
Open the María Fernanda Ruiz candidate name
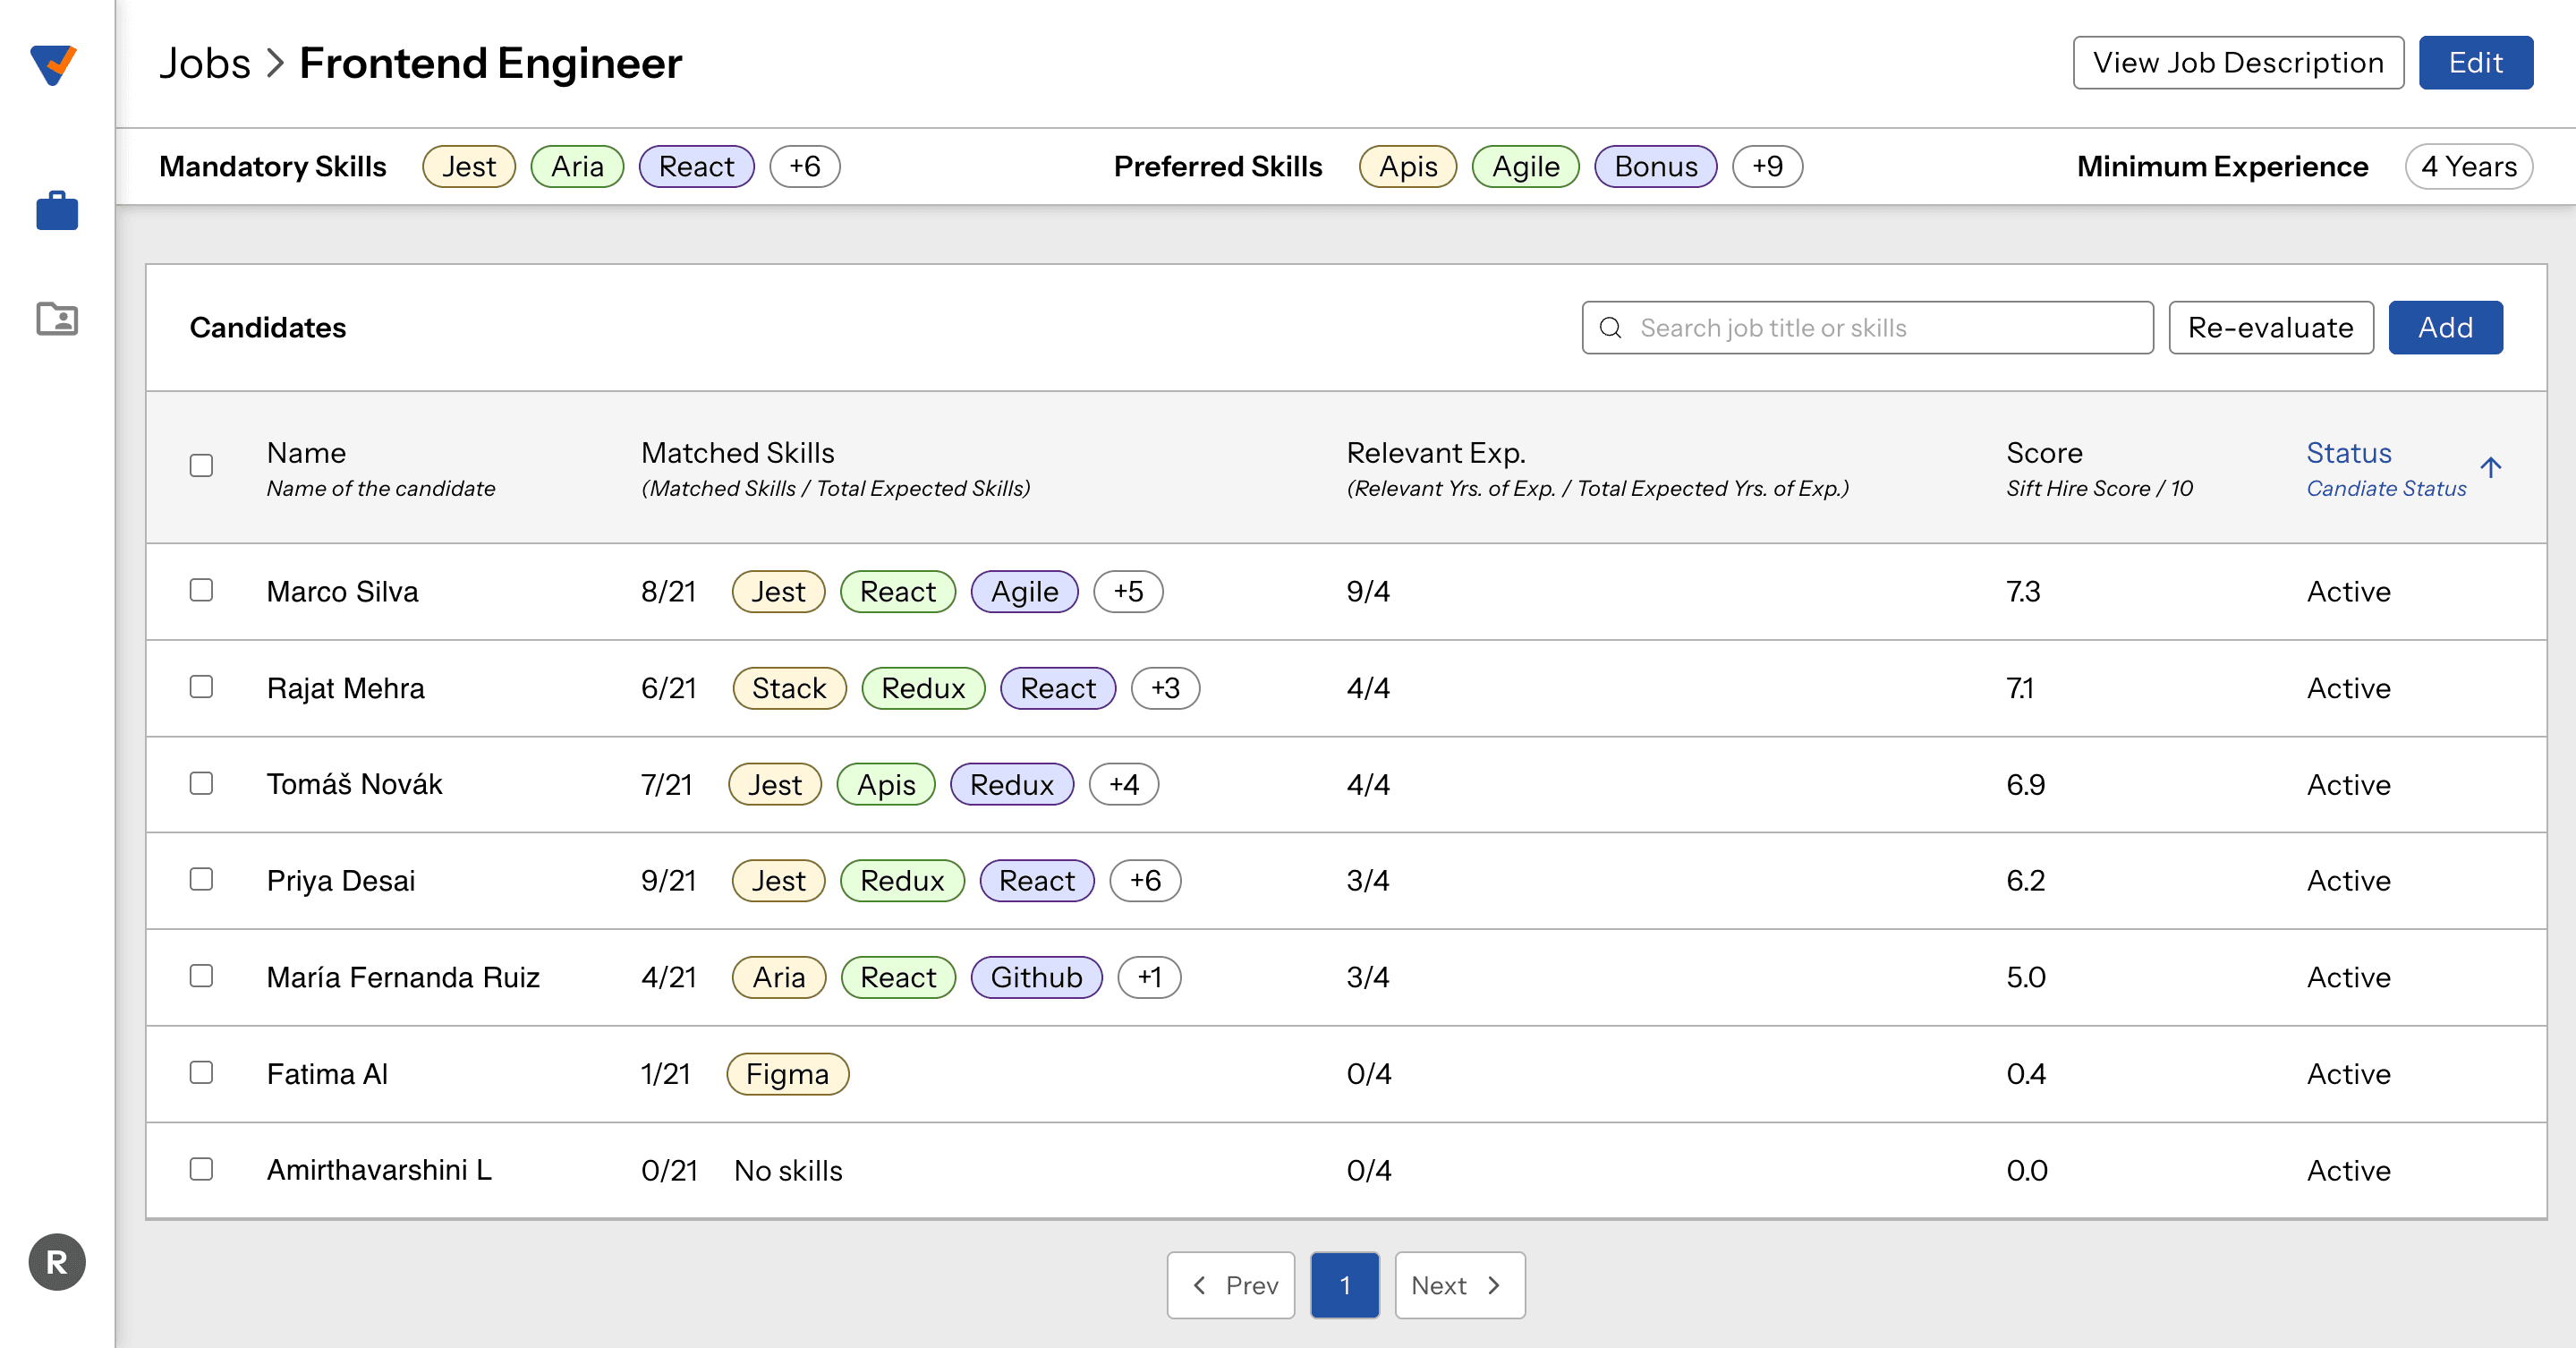pos(403,977)
